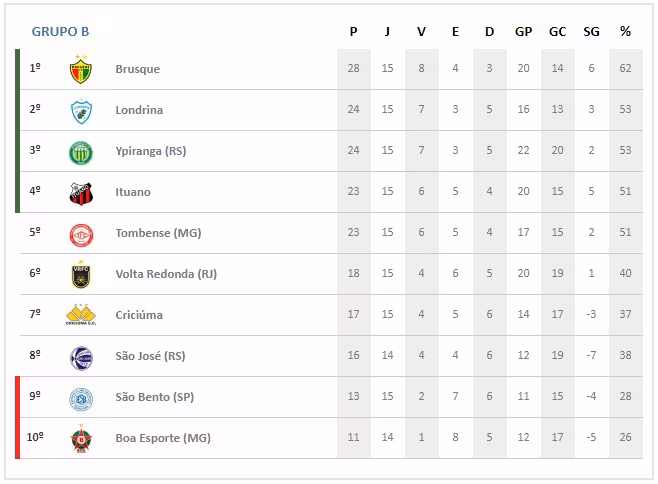Click the São José (RS) crest icon
This screenshot has width=658, height=484.
80,357
